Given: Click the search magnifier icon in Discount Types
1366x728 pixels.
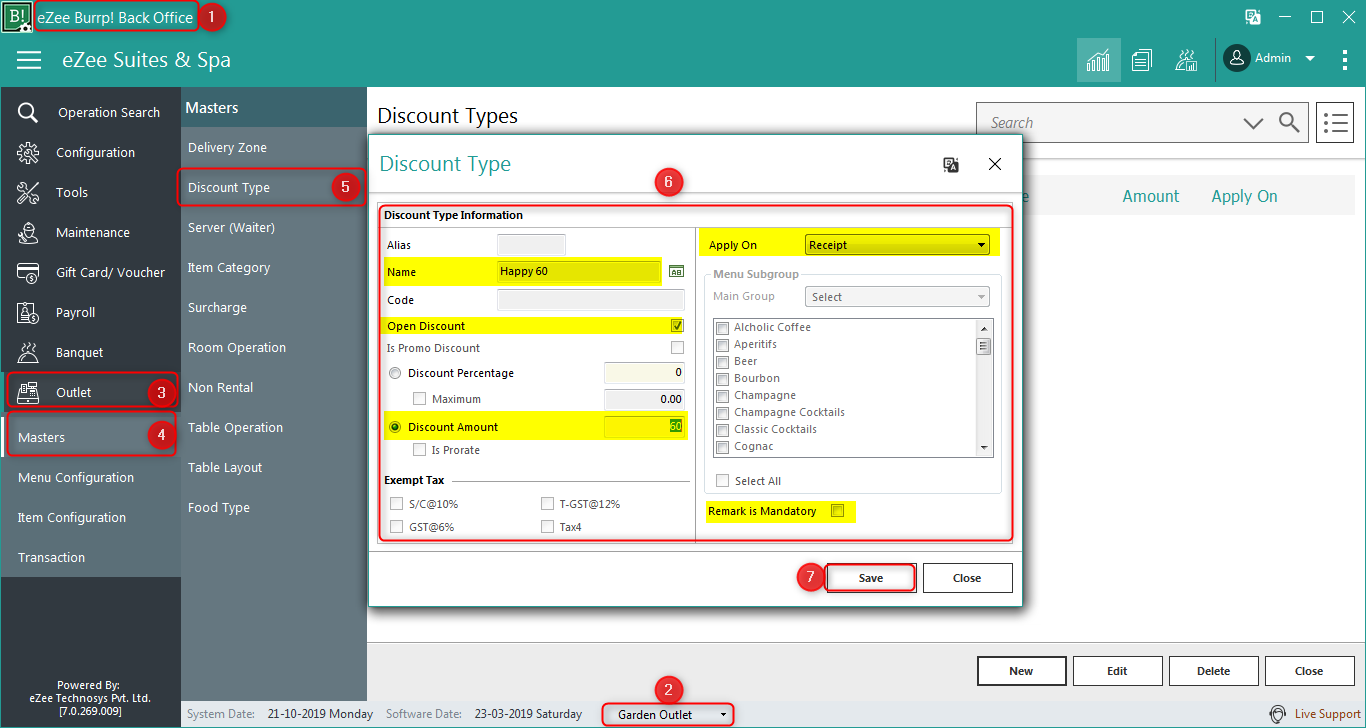Looking at the screenshot, I should [x=1289, y=123].
